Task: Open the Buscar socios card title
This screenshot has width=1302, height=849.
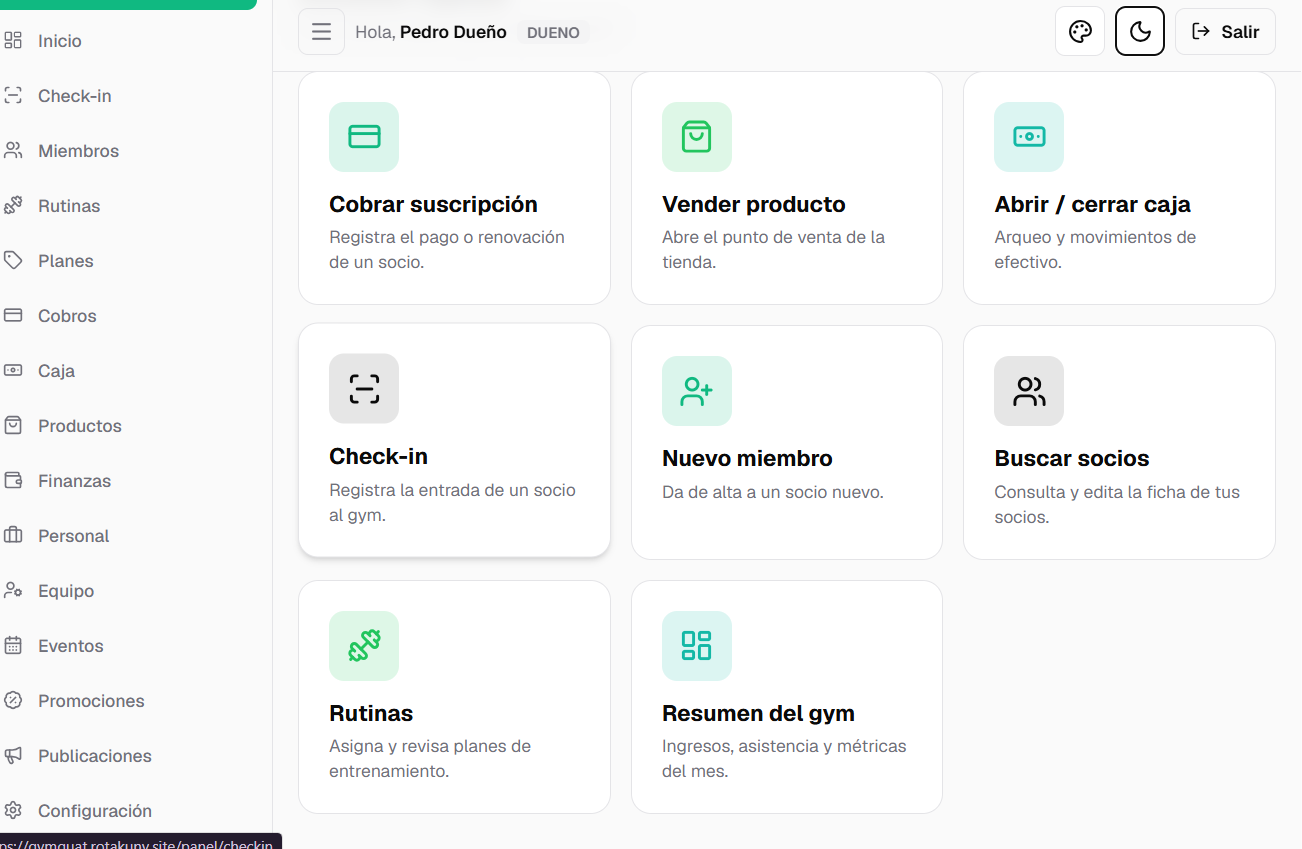Action: pos(1072,458)
